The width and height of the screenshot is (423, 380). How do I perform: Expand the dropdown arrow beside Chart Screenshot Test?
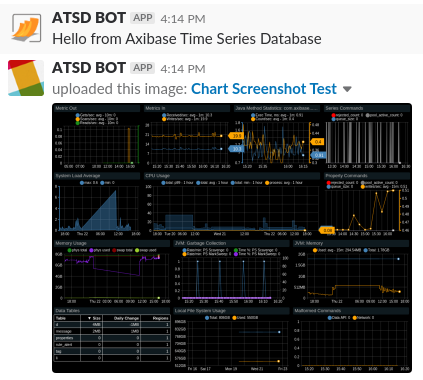click(347, 89)
